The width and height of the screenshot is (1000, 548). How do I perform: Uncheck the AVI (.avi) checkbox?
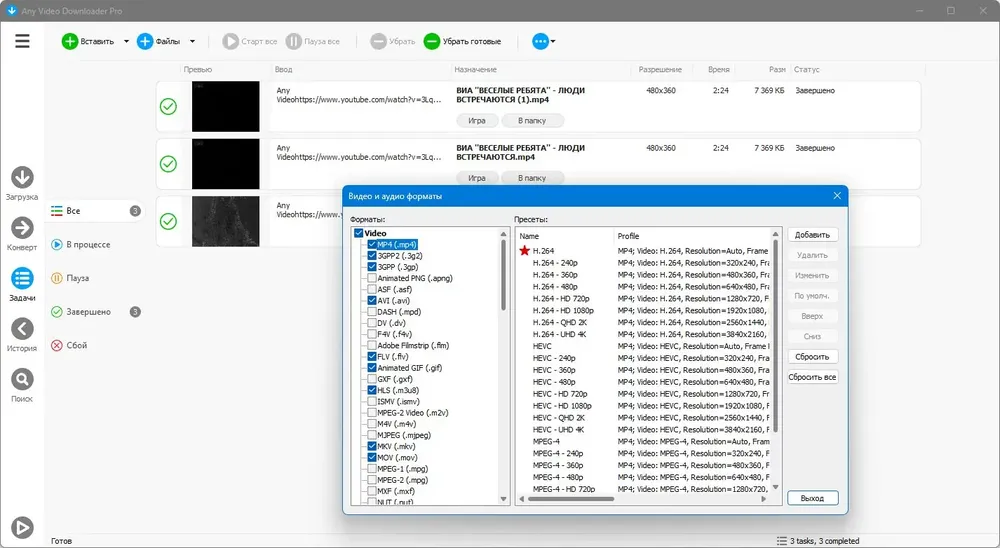pyautogui.click(x=372, y=300)
